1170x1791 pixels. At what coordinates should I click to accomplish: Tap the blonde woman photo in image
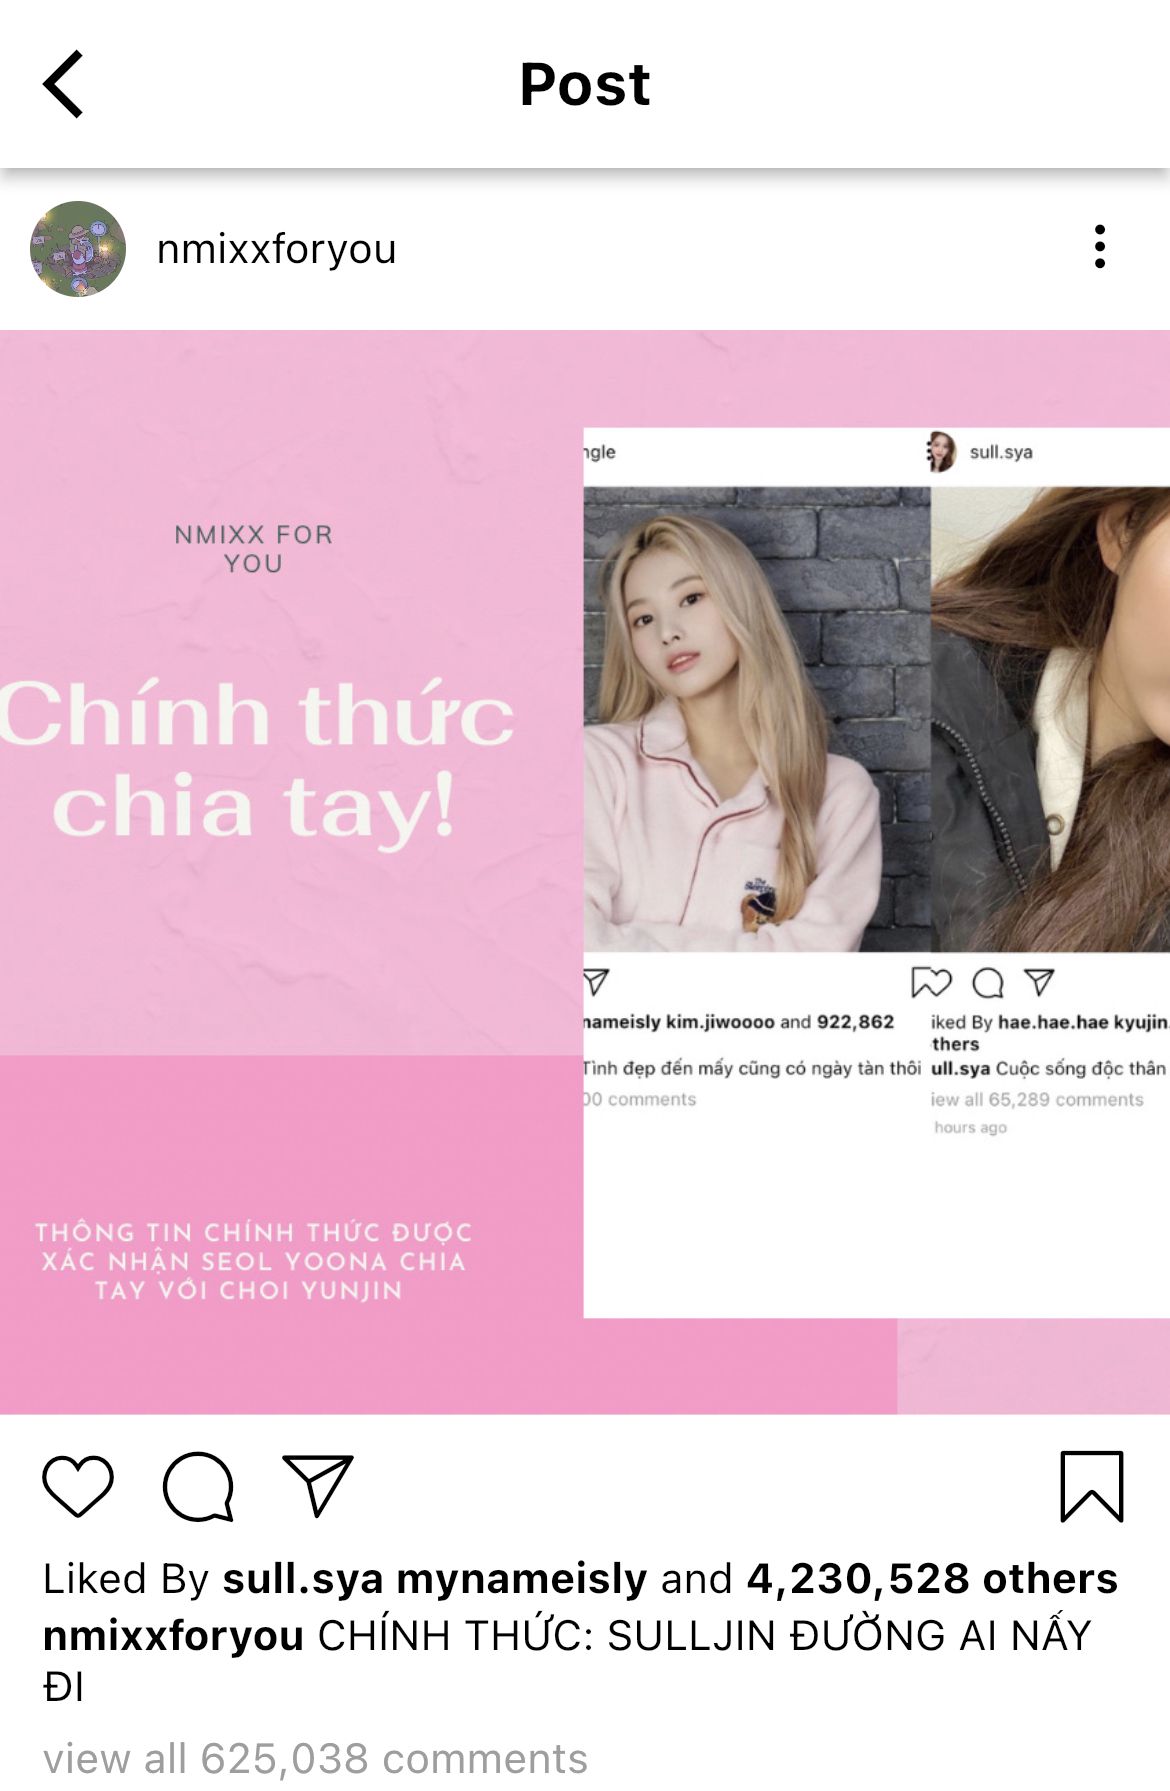(x=757, y=719)
